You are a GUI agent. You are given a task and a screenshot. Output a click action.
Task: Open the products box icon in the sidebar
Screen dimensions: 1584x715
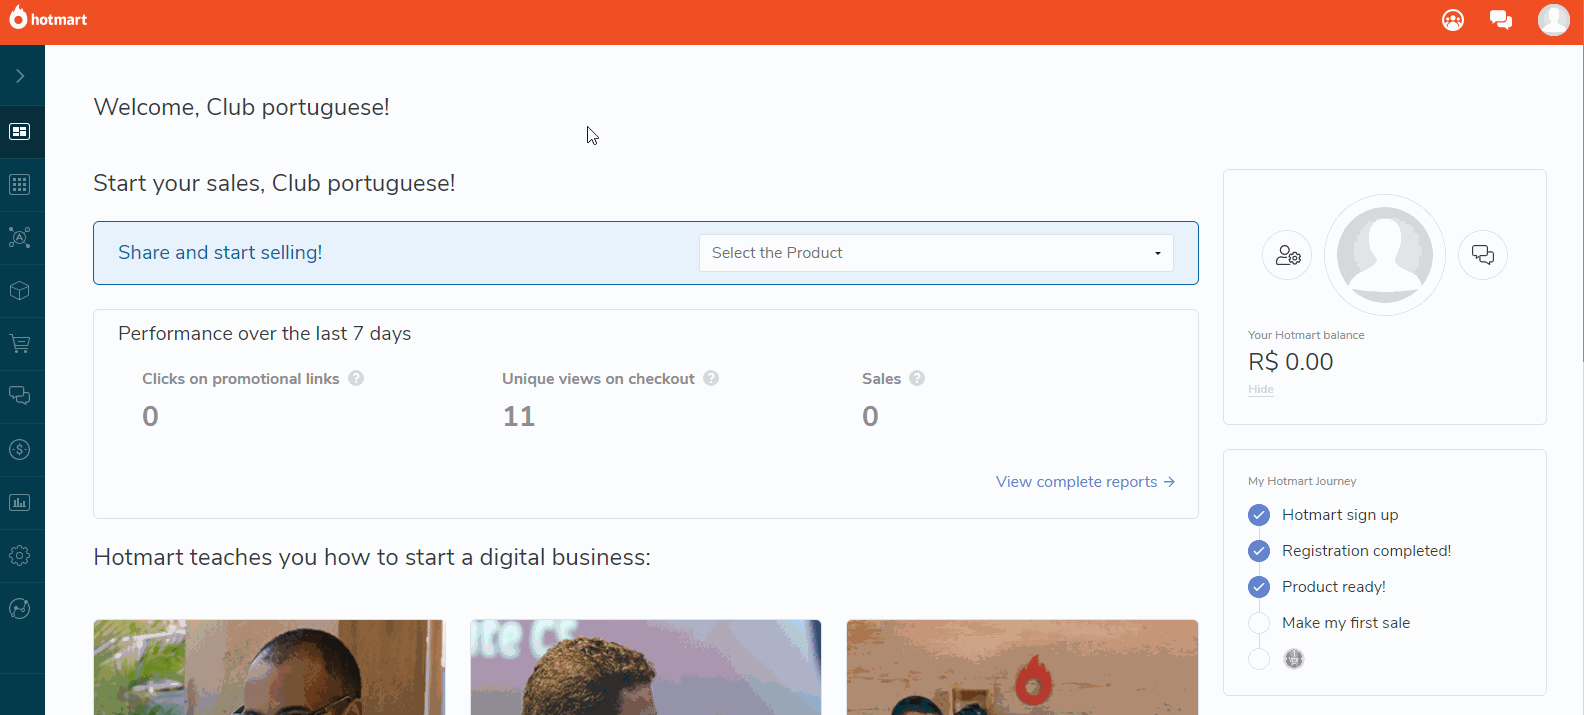(x=20, y=291)
